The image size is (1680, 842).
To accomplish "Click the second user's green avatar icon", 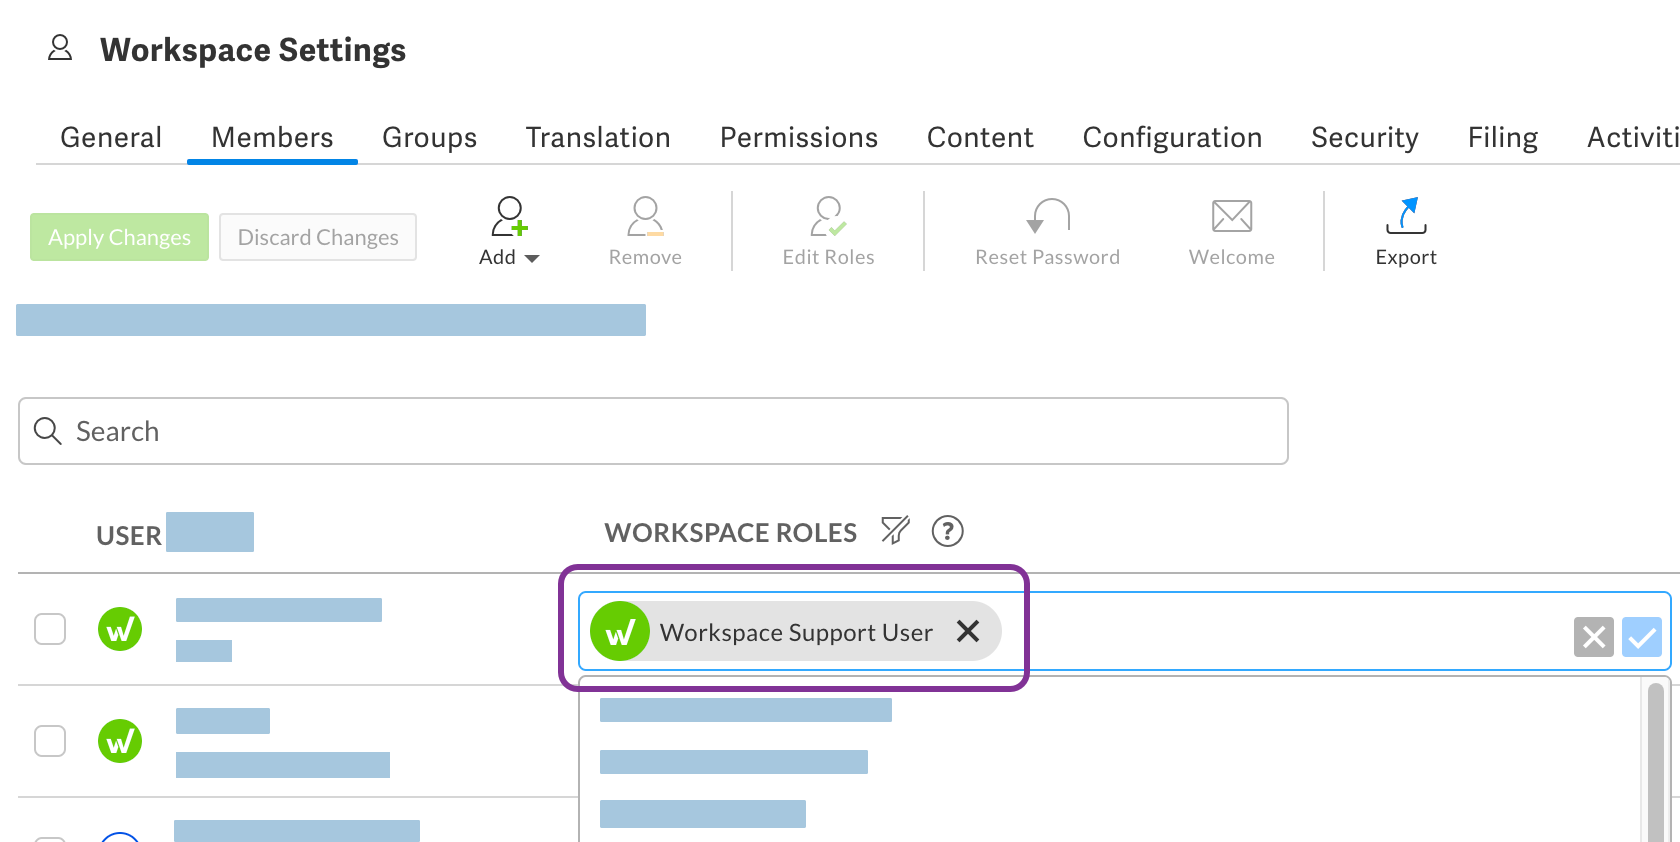I will click(120, 741).
